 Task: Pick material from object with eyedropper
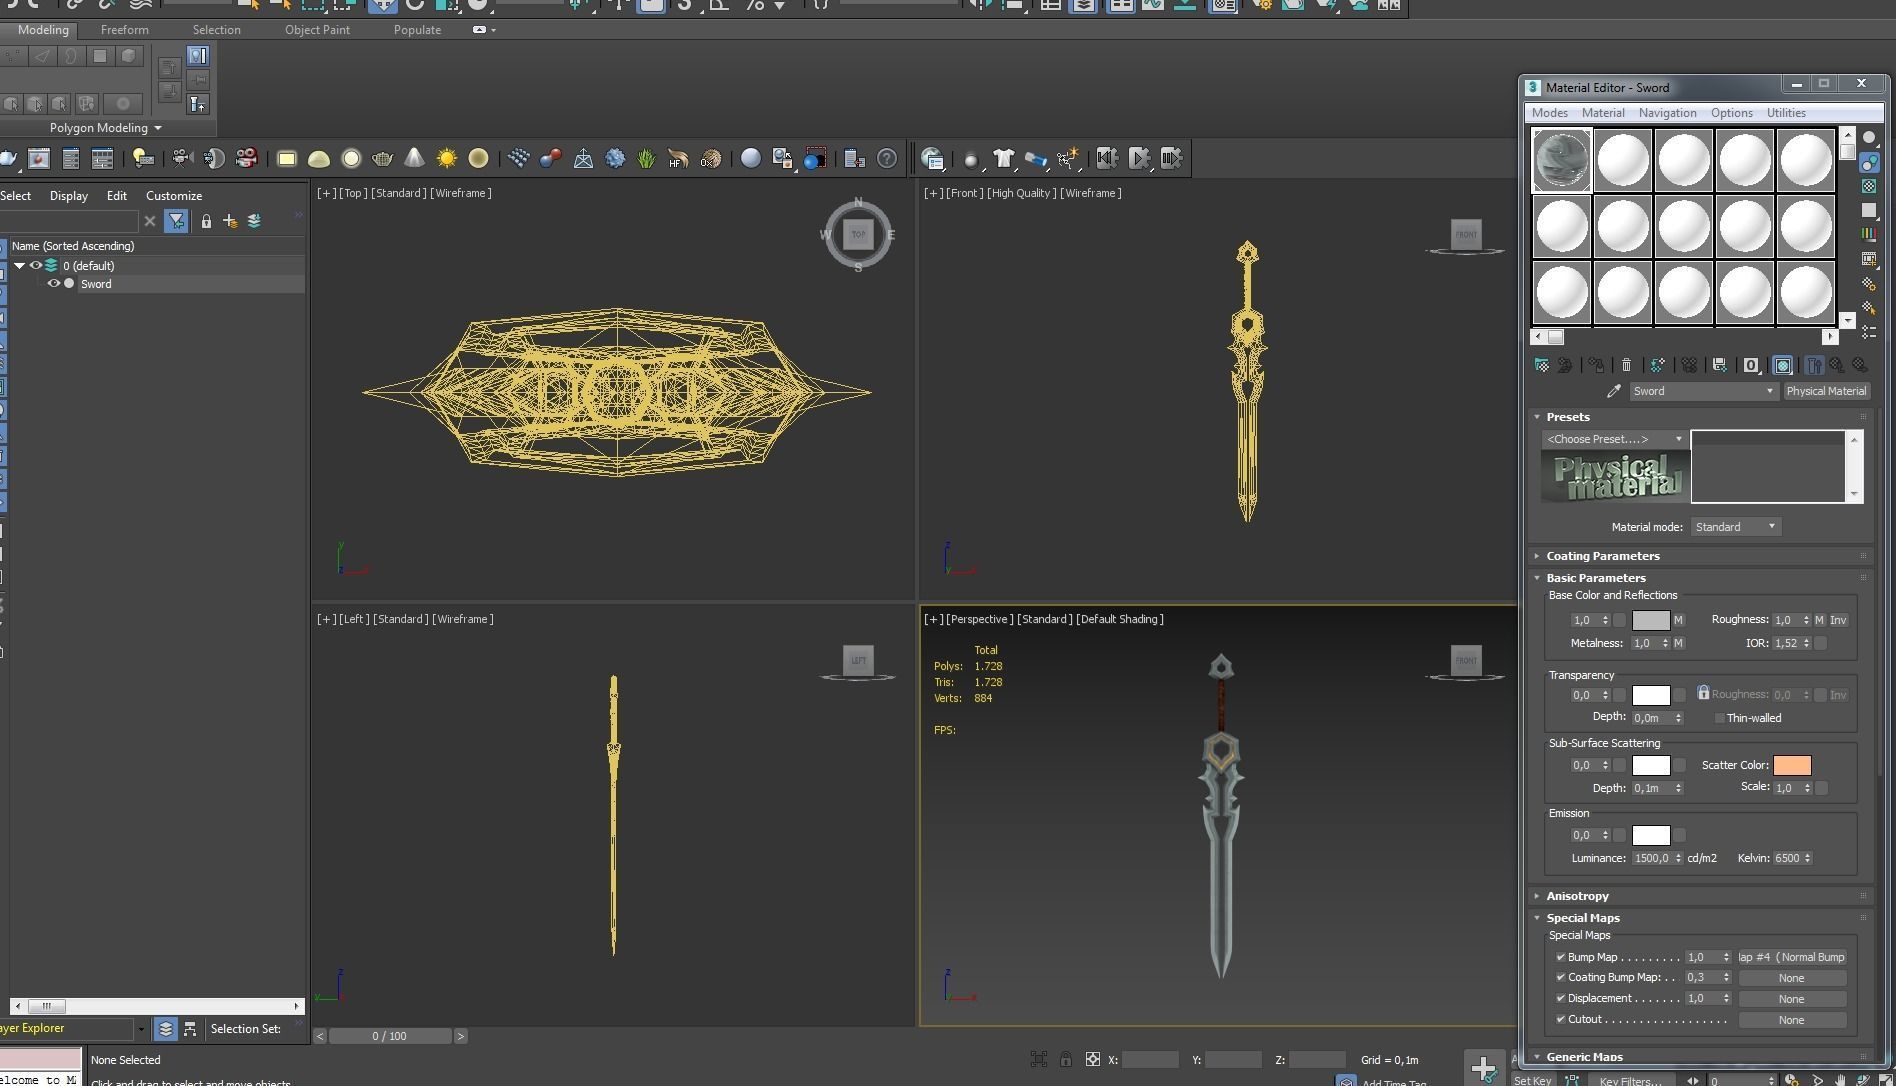click(1613, 391)
